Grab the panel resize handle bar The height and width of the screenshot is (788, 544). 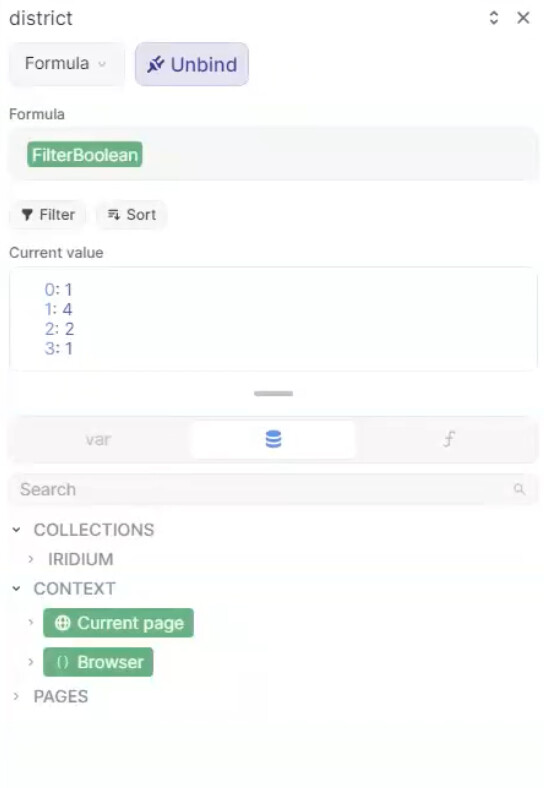pyautogui.click(x=273, y=393)
